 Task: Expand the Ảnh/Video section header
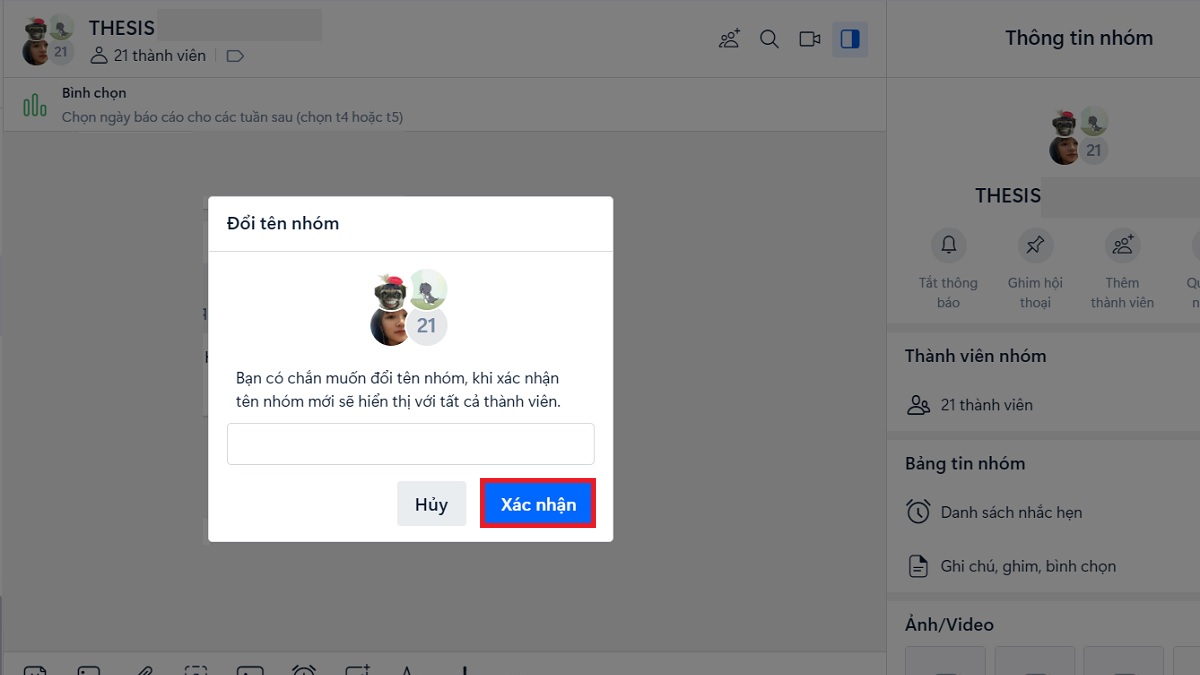[x=949, y=624]
